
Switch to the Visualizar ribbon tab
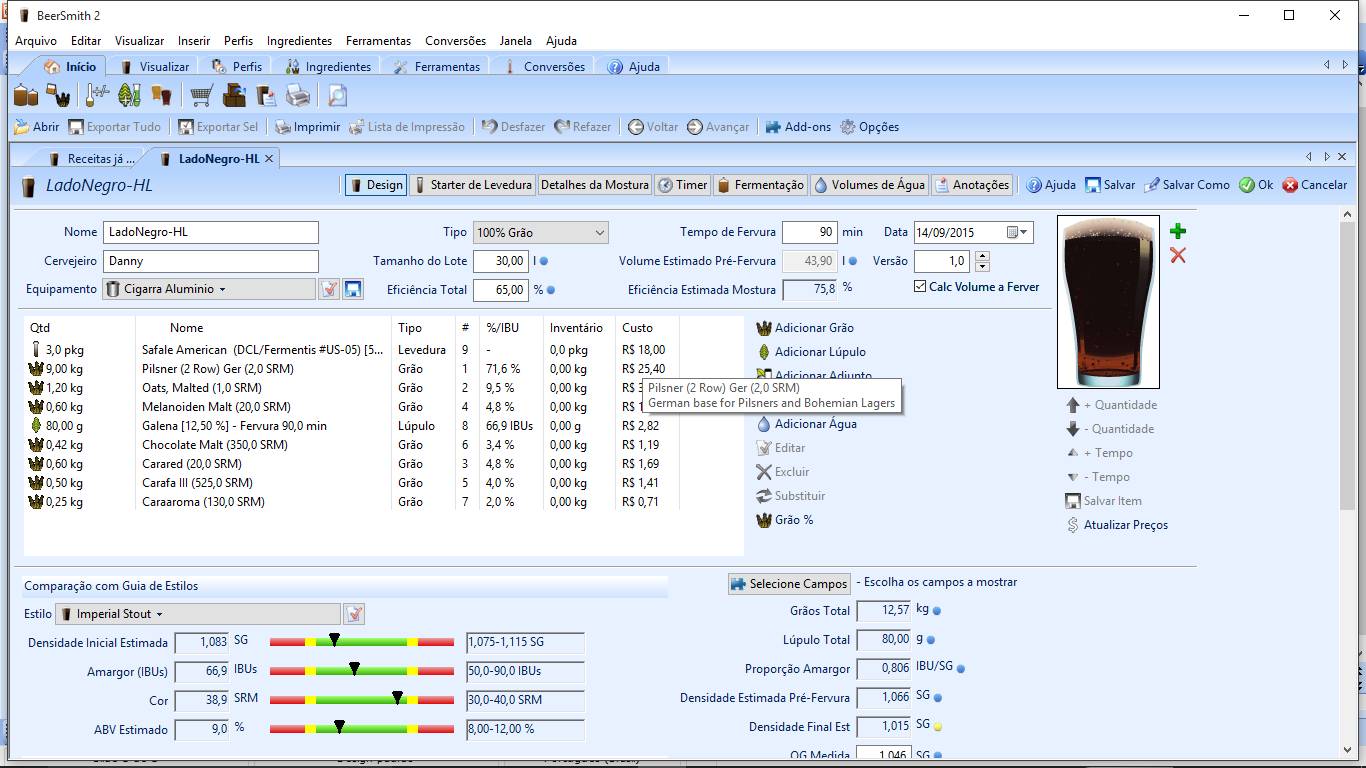tap(155, 67)
